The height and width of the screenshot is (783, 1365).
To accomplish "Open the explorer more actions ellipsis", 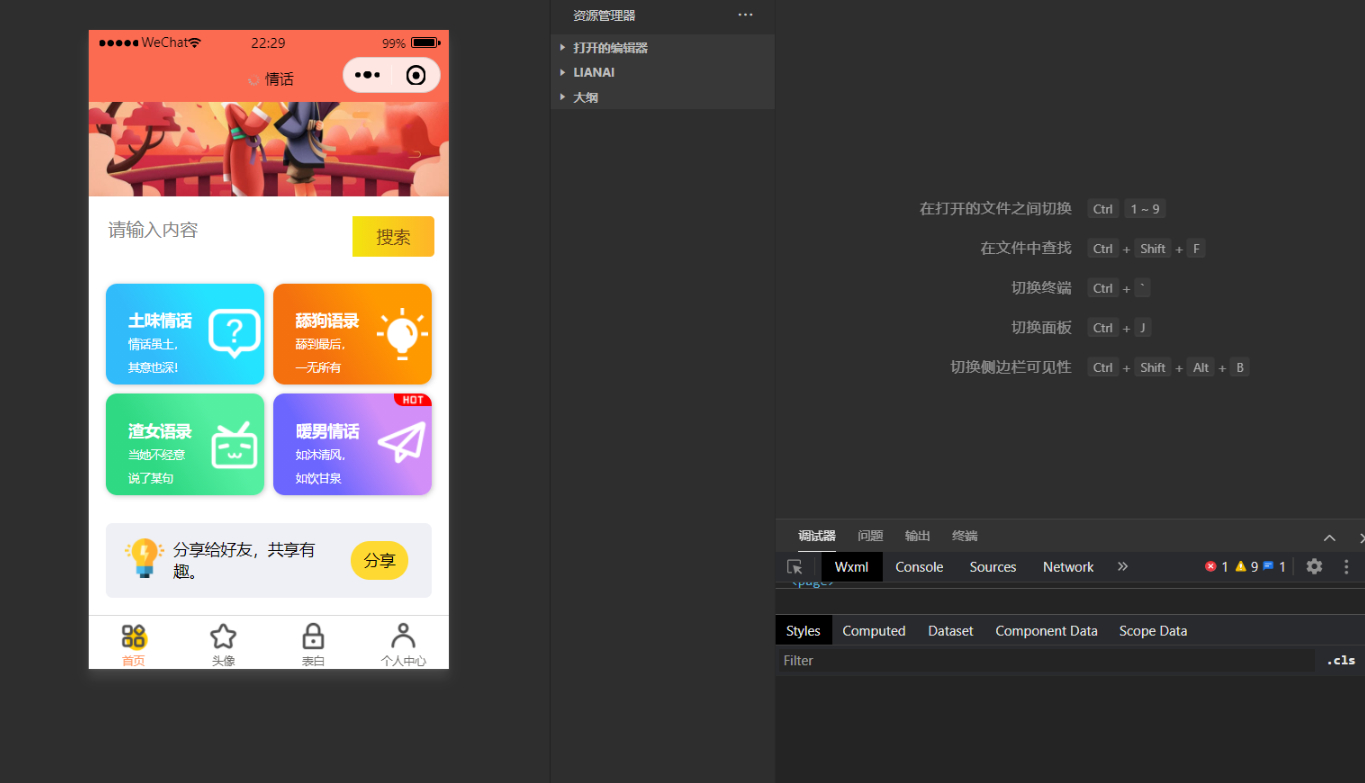I will click(x=745, y=15).
